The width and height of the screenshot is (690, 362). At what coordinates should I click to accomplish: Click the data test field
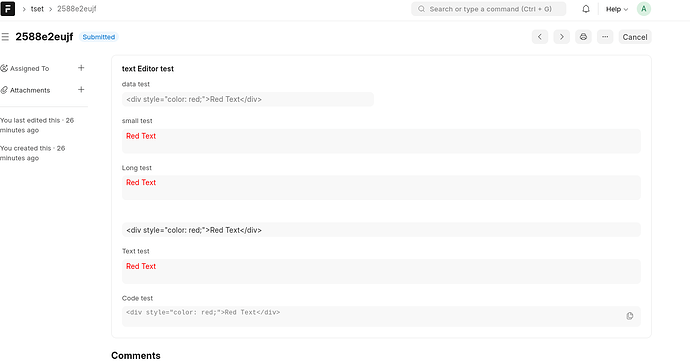coord(248,99)
